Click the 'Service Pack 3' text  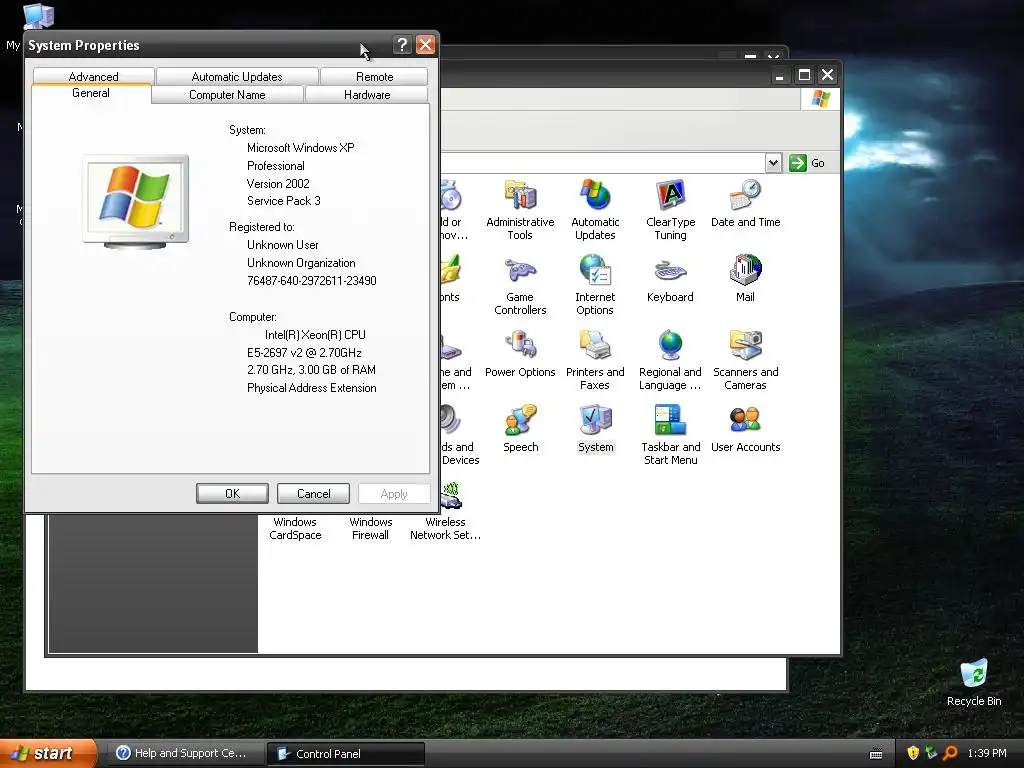pos(283,200)
